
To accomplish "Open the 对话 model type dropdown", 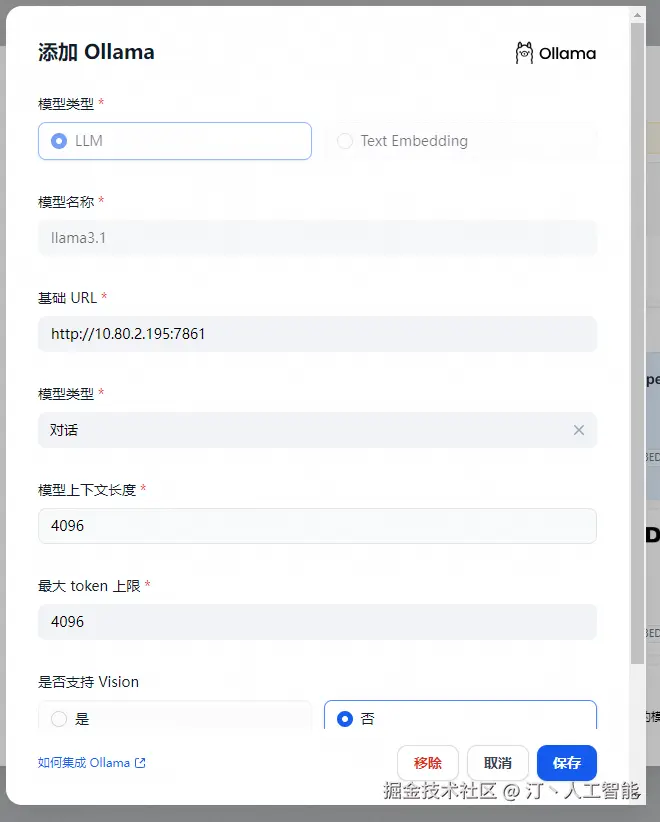I will 317,430.
